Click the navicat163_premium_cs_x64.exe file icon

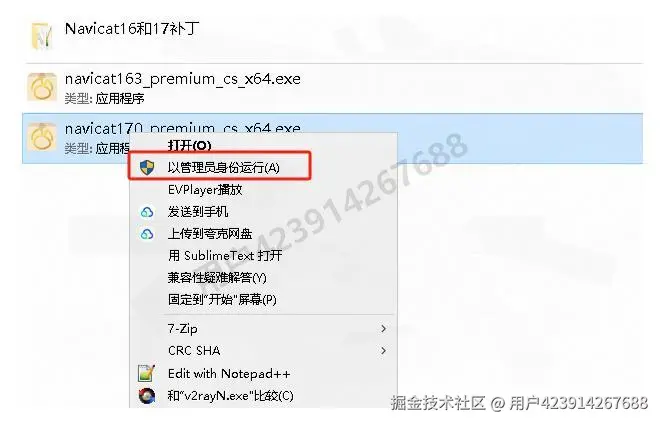[42, 87]
